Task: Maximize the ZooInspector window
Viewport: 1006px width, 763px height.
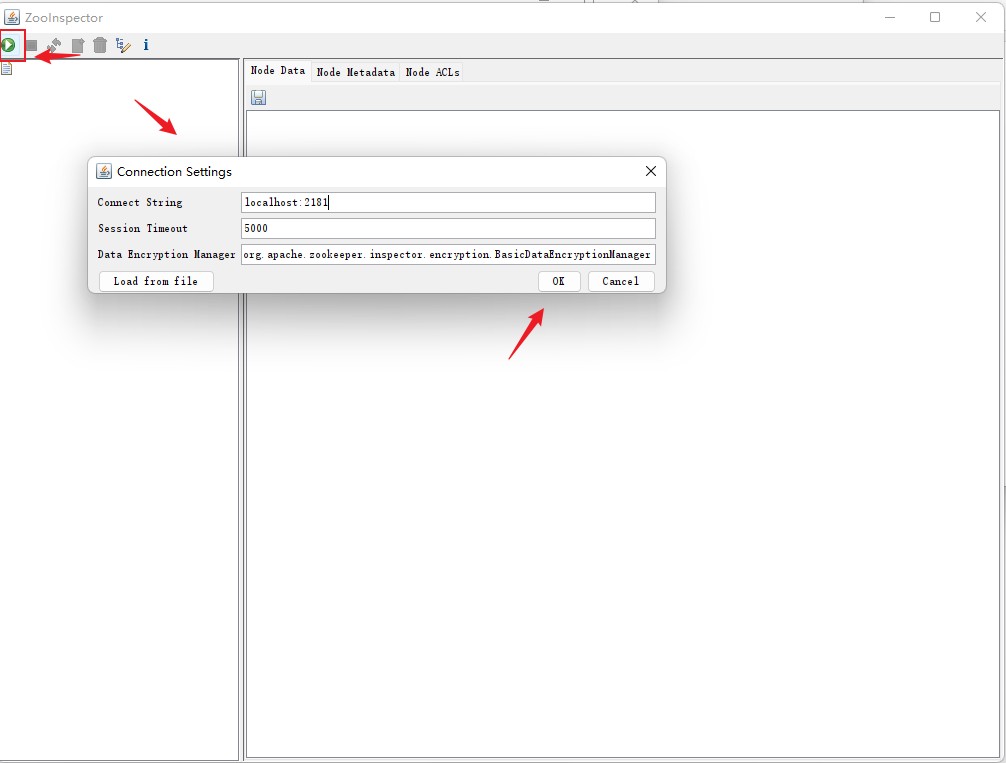Action: (x=935, y=17)
